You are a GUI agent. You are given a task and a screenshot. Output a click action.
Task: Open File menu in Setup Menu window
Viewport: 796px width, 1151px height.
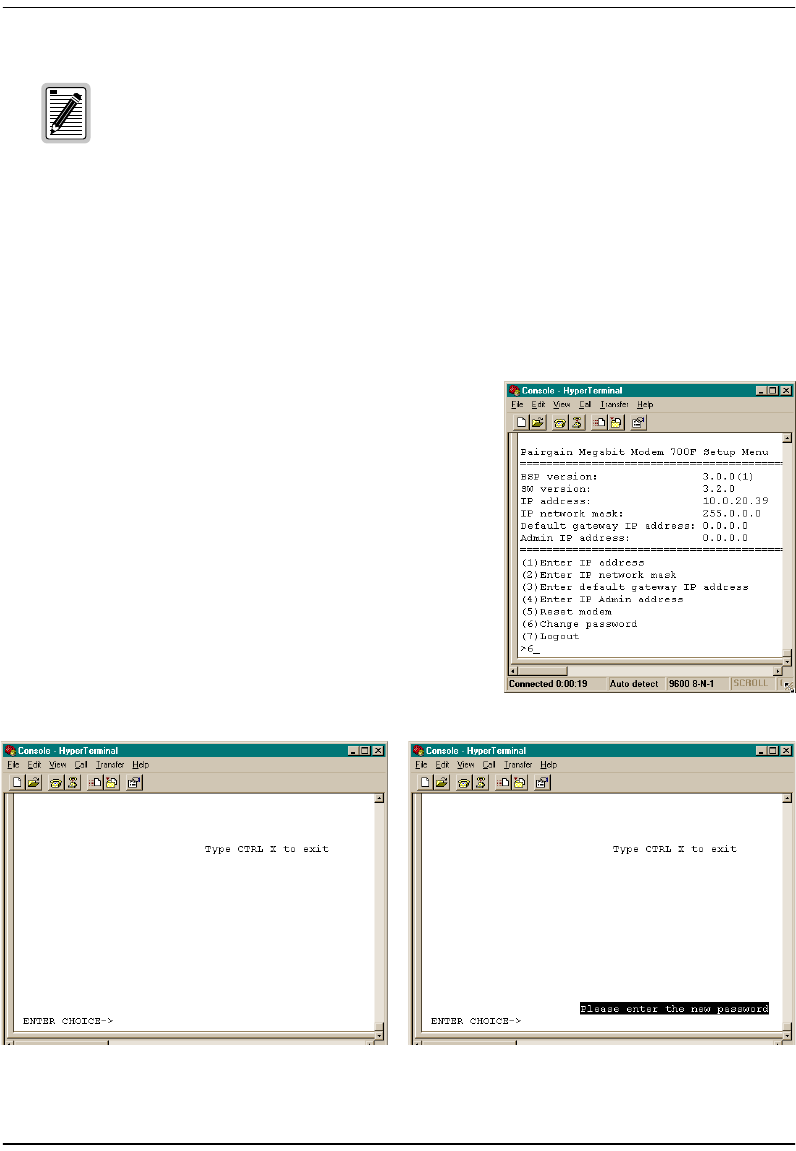point(517,404)
